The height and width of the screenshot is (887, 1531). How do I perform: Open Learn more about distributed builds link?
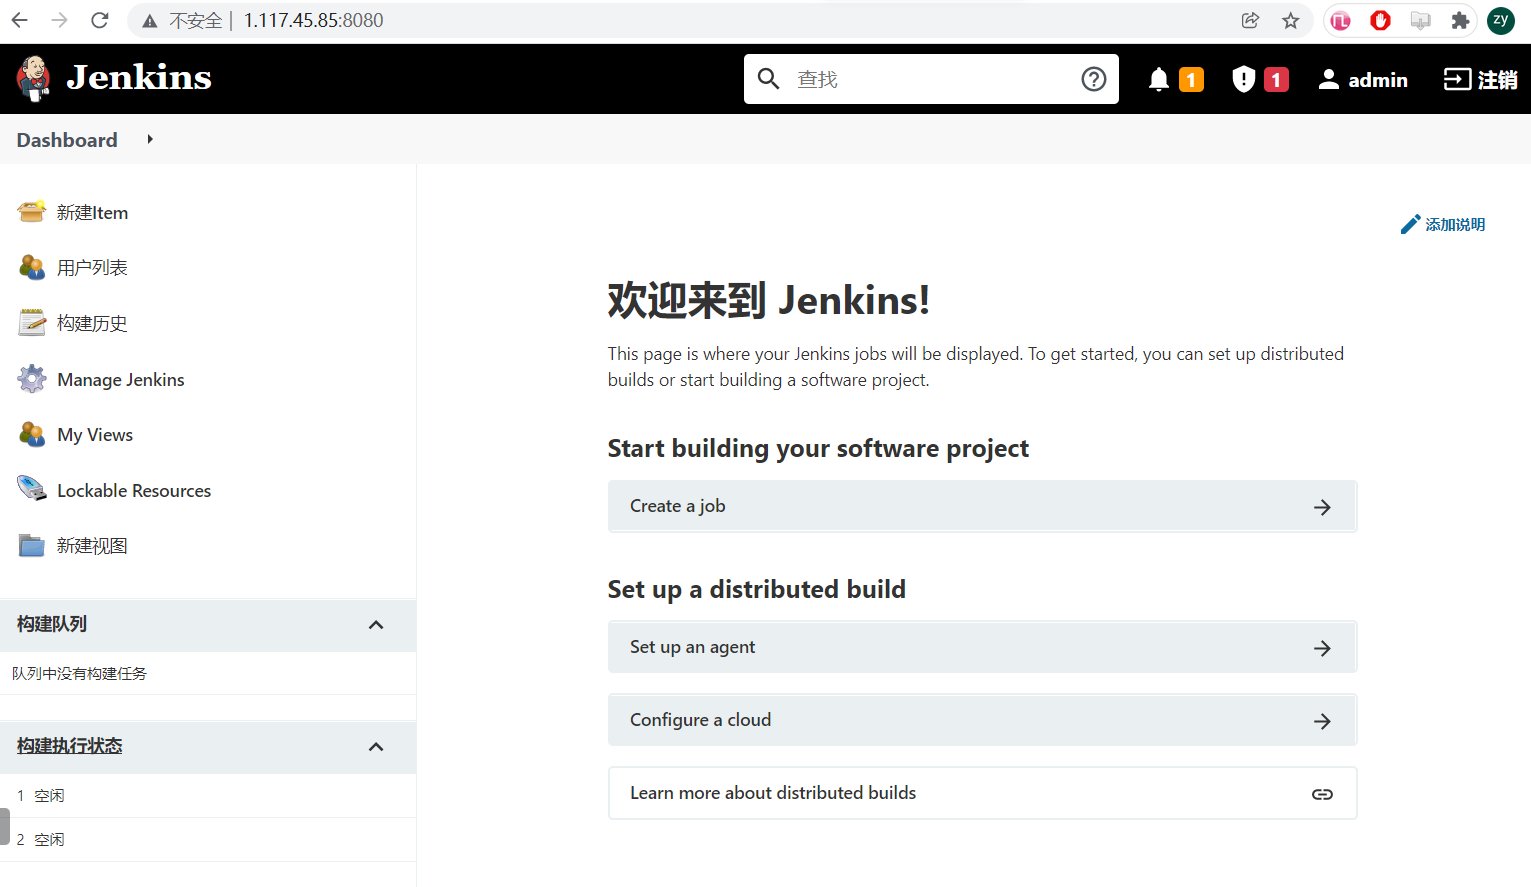981,793
